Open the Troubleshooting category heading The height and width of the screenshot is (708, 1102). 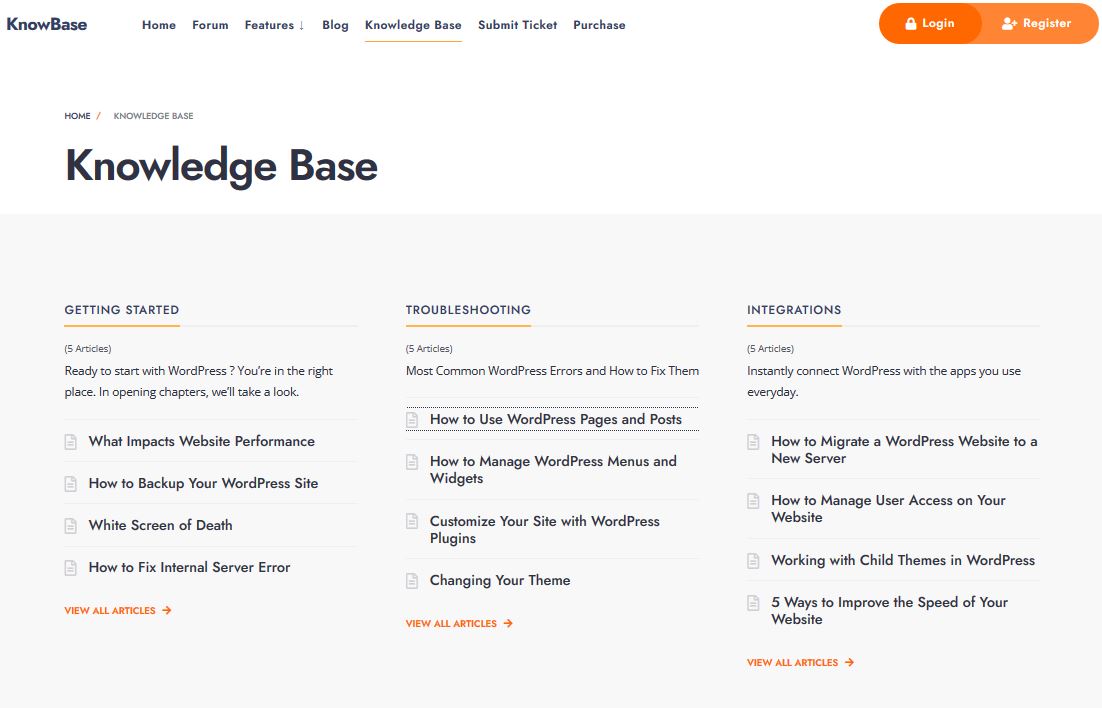coord(468,310)
